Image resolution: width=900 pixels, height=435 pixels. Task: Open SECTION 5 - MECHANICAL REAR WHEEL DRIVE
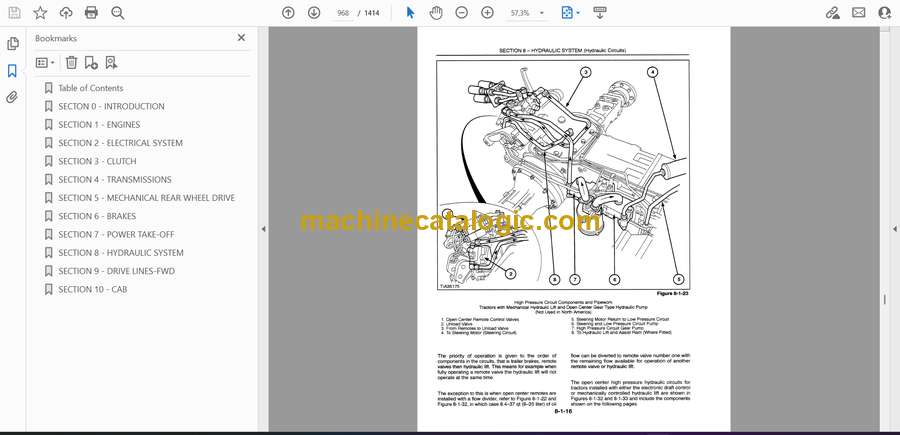[x=146, y=198]
